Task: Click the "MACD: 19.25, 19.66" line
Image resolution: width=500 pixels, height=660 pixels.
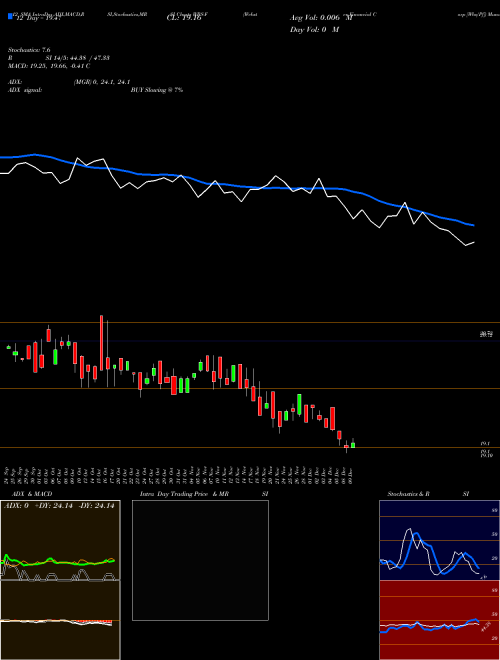Action: pyautogui.click(x=49, y=66)
